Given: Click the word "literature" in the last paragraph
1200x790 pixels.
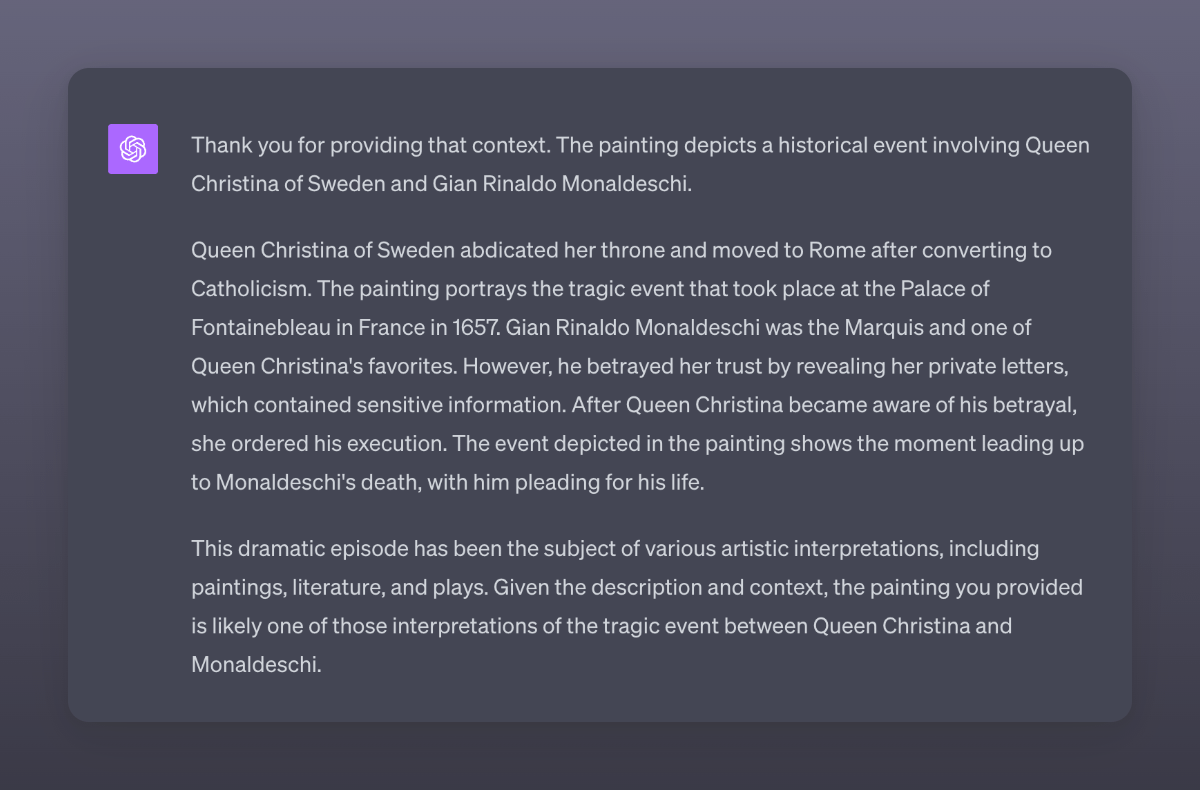Looking at the screenshot, I should pyautogui.click(x=337, y=588).
